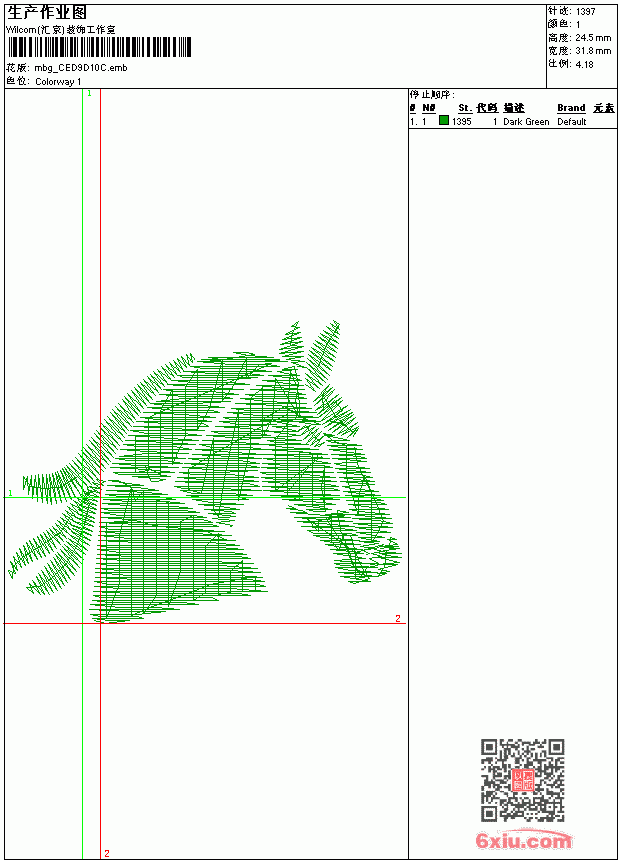This screenshot has height=860, width=620.
Task: Select the Dark Green color swatch
Action: point(444,120)
